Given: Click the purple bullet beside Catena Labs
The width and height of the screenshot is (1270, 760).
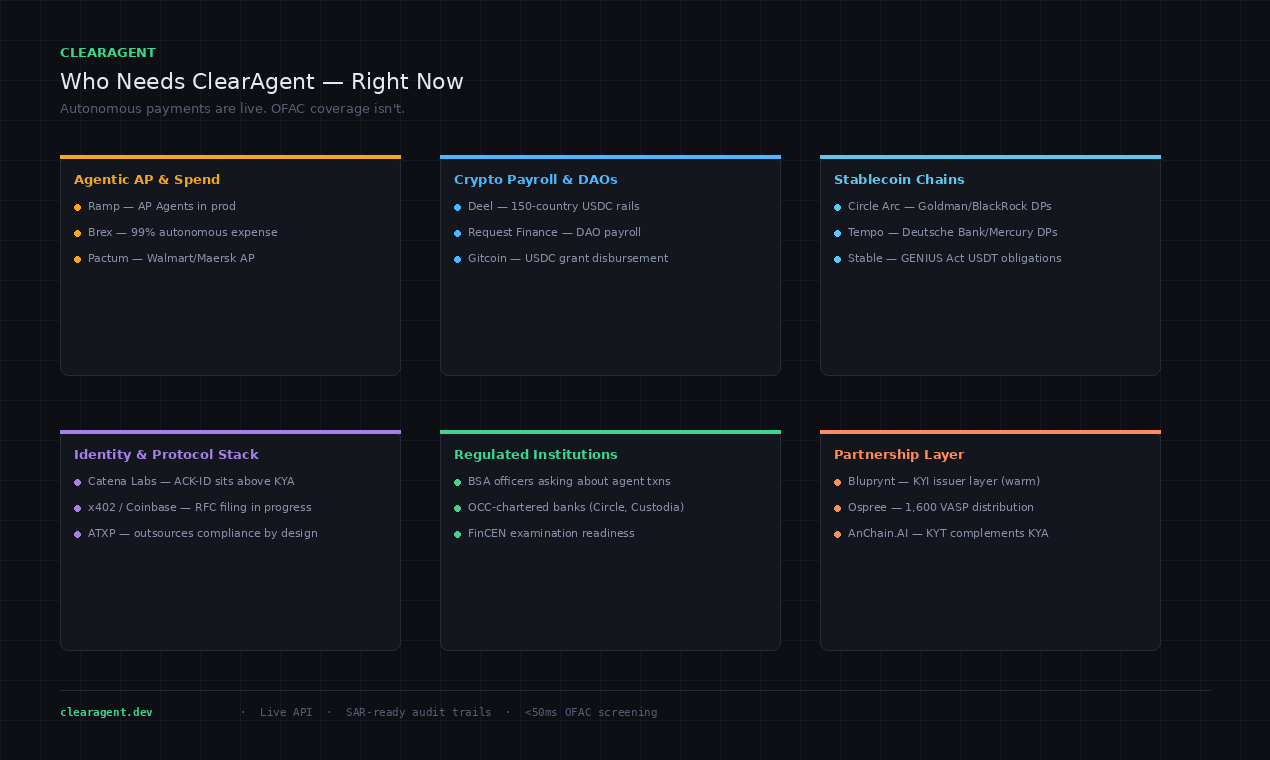Looking at the screenshot, I should coord(78,482).
